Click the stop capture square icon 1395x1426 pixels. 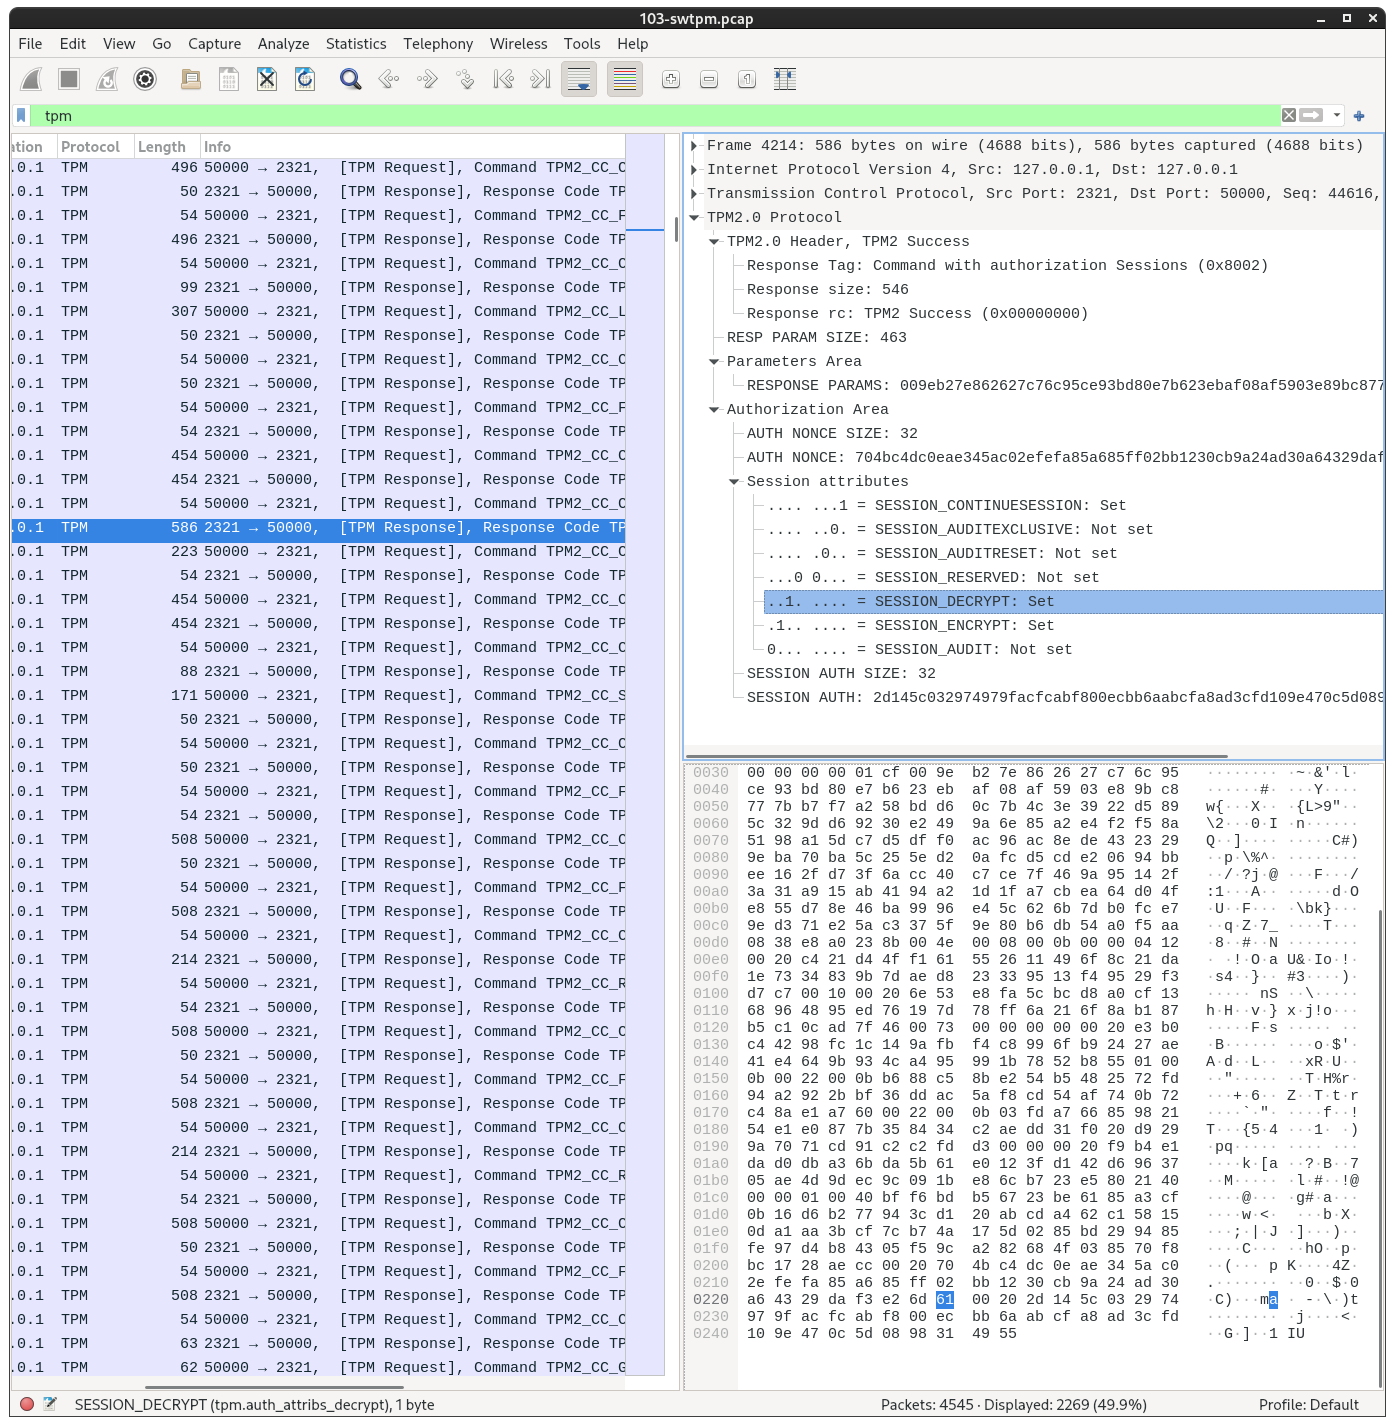pos(69,79)
